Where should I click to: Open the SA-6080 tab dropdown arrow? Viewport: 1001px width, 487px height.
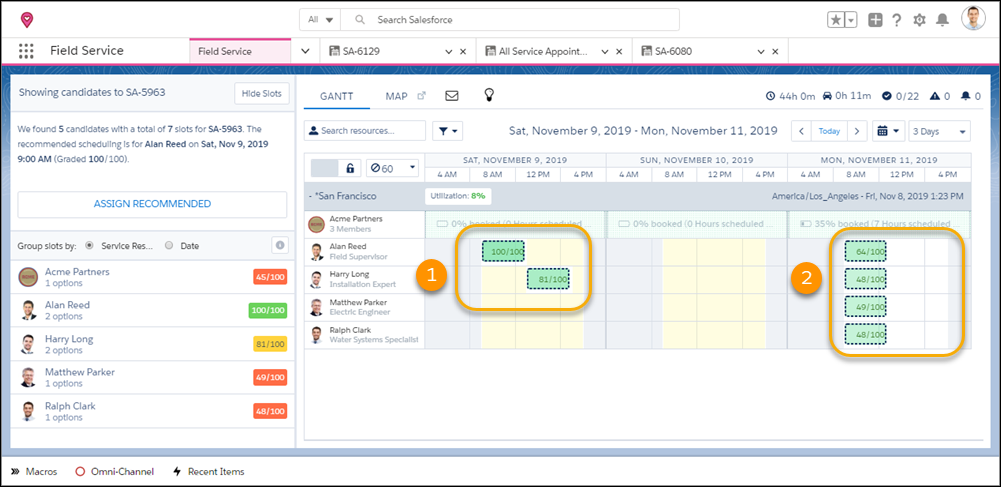(760, 52)
